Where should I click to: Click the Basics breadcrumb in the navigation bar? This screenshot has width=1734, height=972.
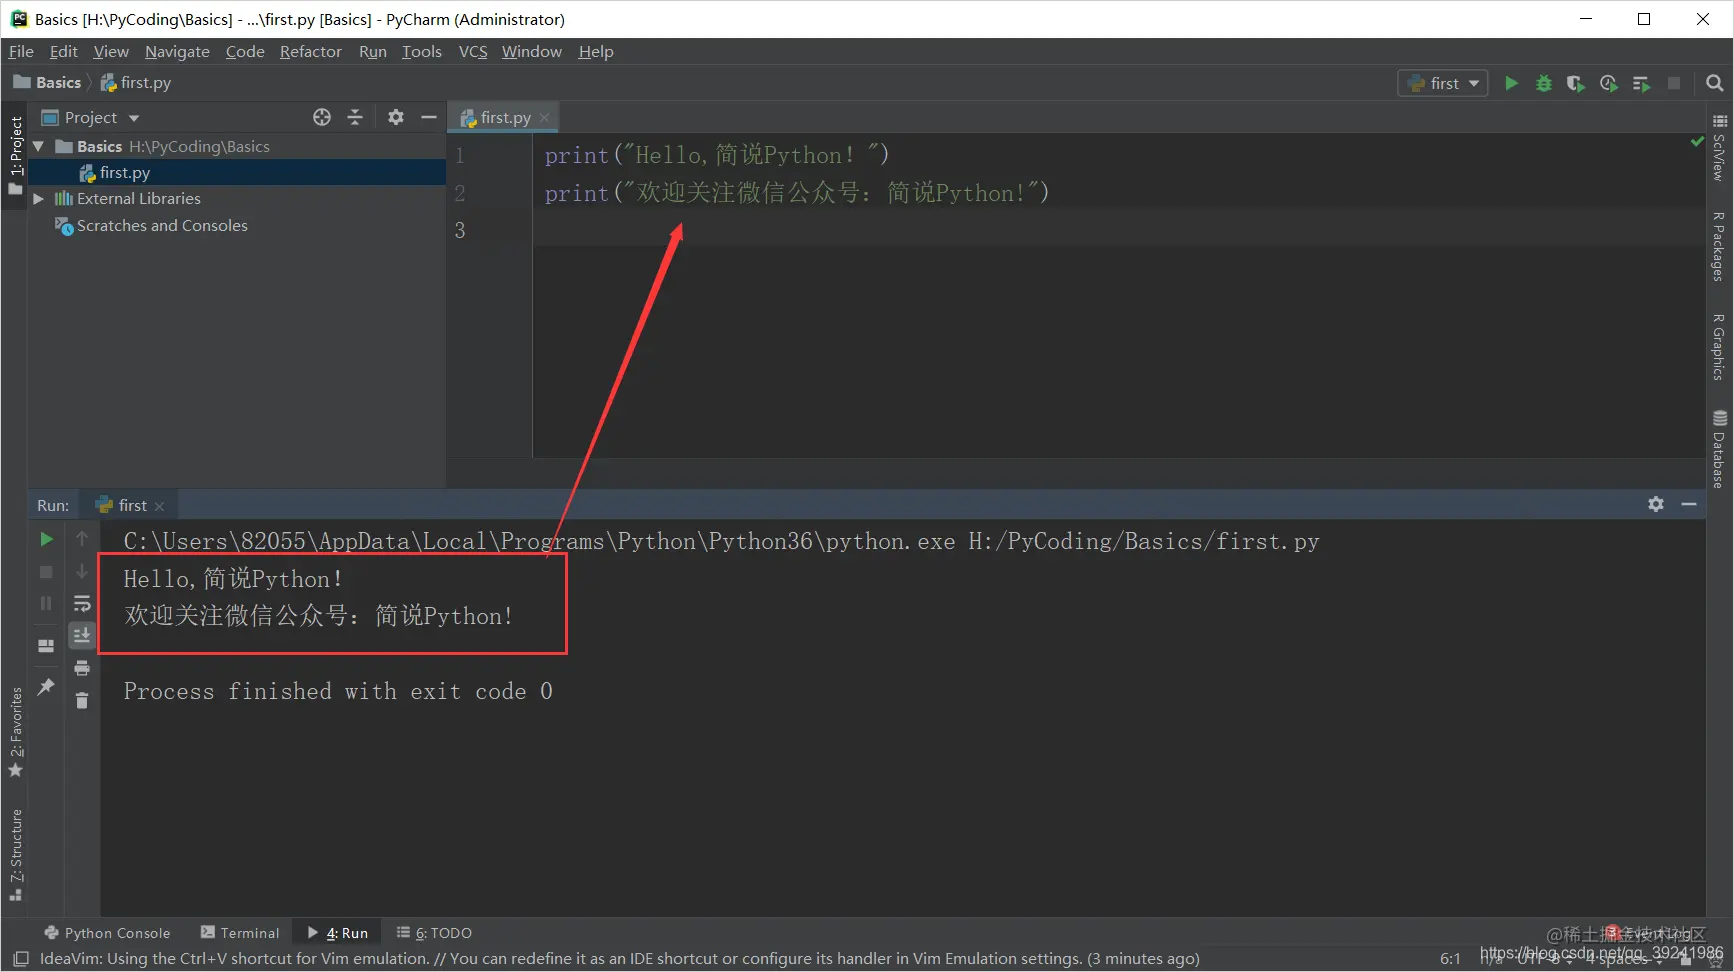point(47,83)
